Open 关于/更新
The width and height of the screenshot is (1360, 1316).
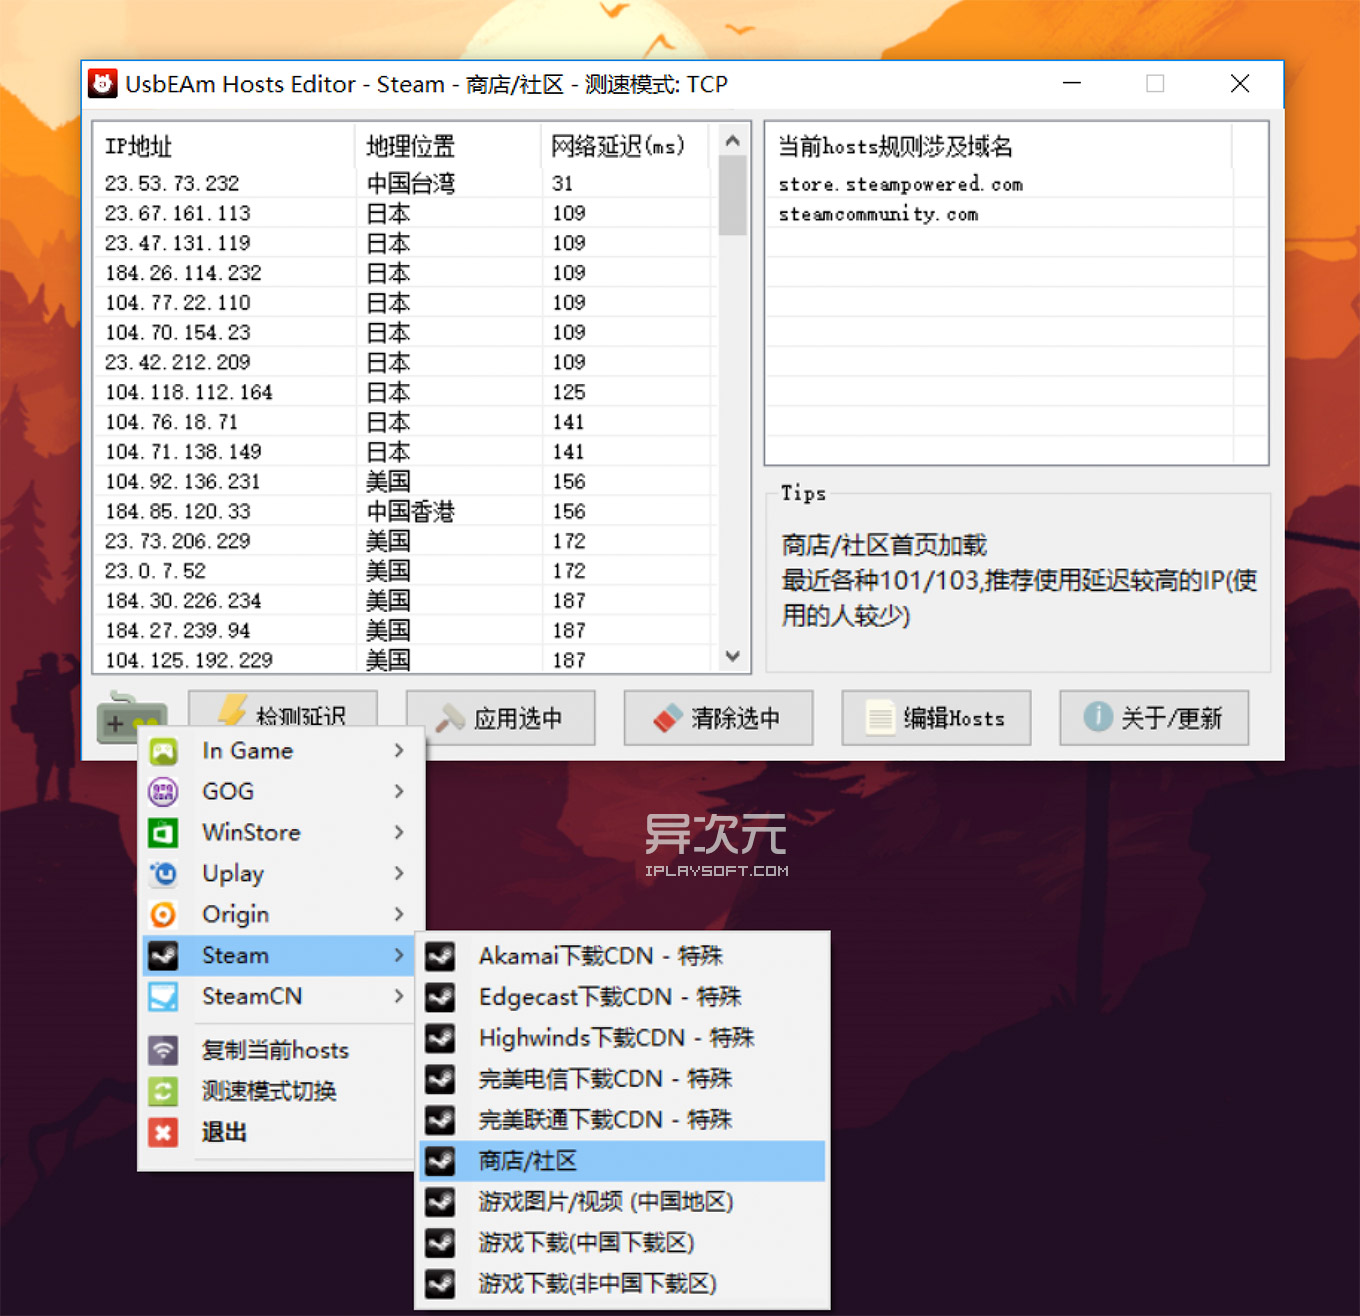[x=1153, y=717]
